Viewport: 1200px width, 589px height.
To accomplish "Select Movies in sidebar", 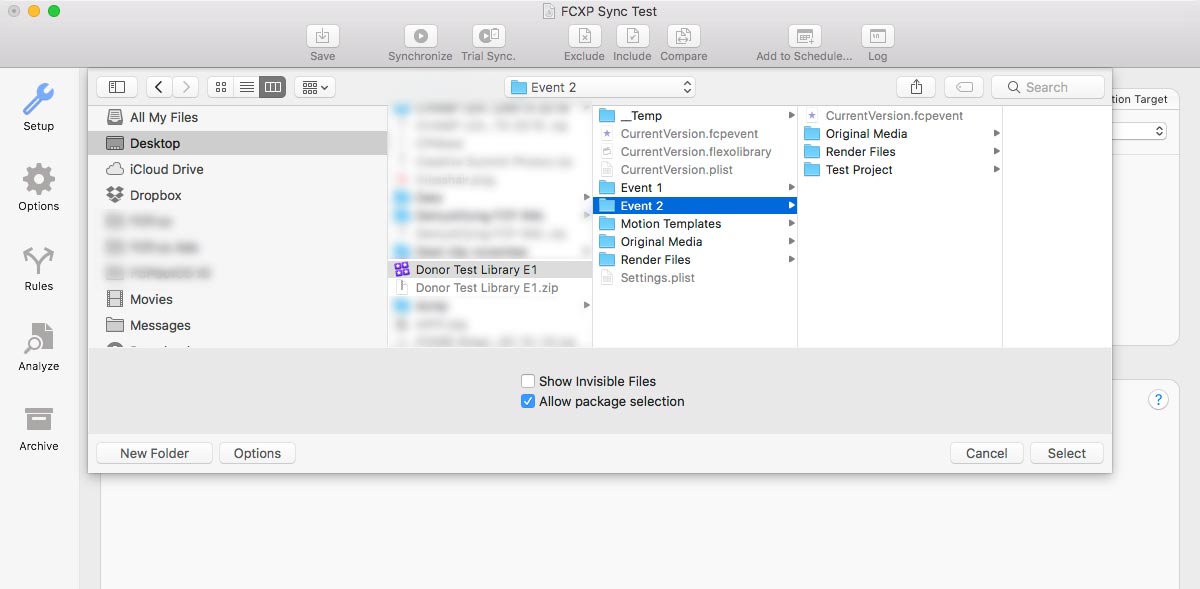I will pos(237,299).
